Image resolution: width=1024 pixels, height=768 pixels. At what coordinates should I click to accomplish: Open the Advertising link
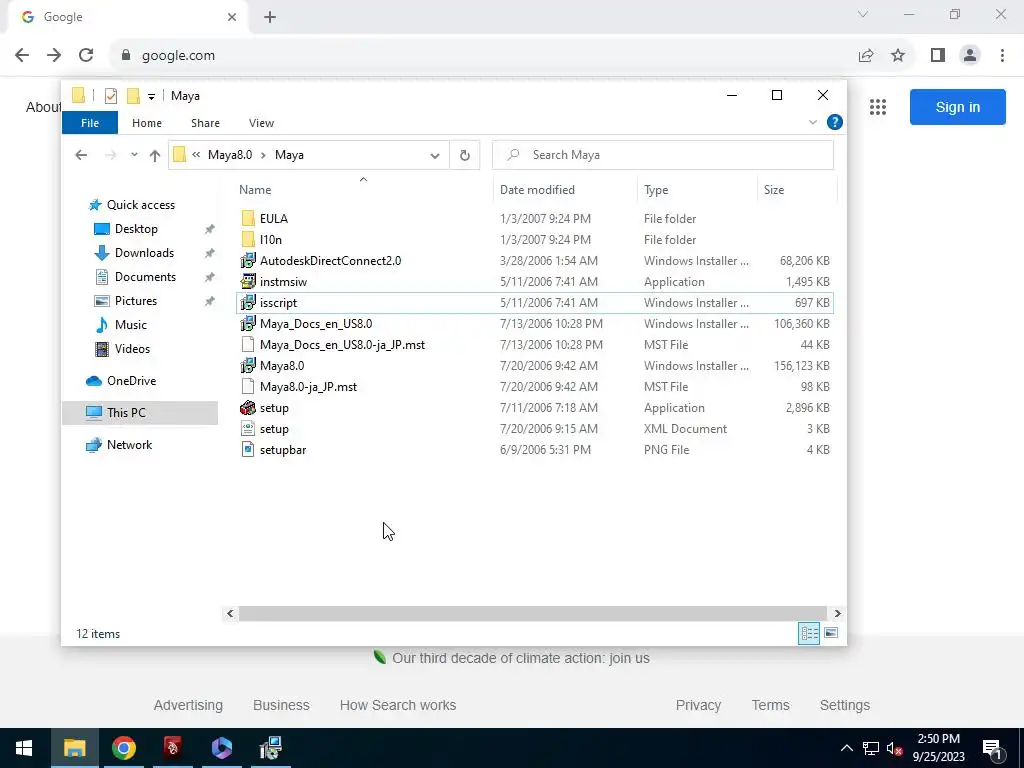pyautogui.click(x=188, y=705)
